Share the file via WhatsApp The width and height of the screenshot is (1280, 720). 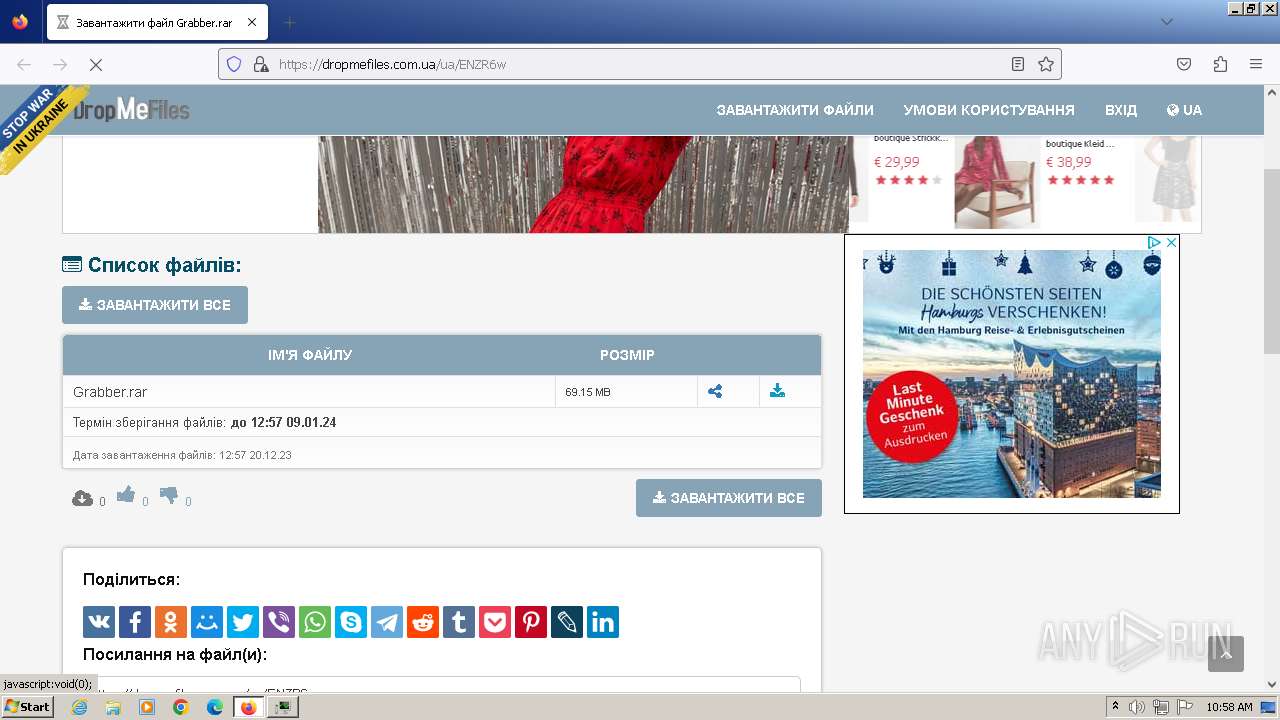point(315,622)
